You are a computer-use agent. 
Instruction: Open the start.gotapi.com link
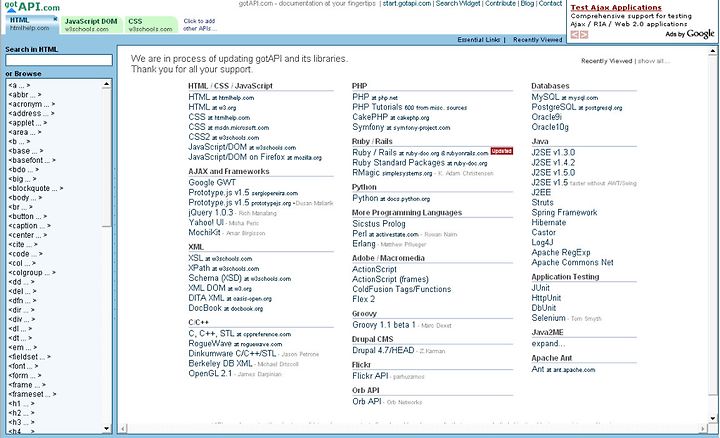click(x=407, y=3)
